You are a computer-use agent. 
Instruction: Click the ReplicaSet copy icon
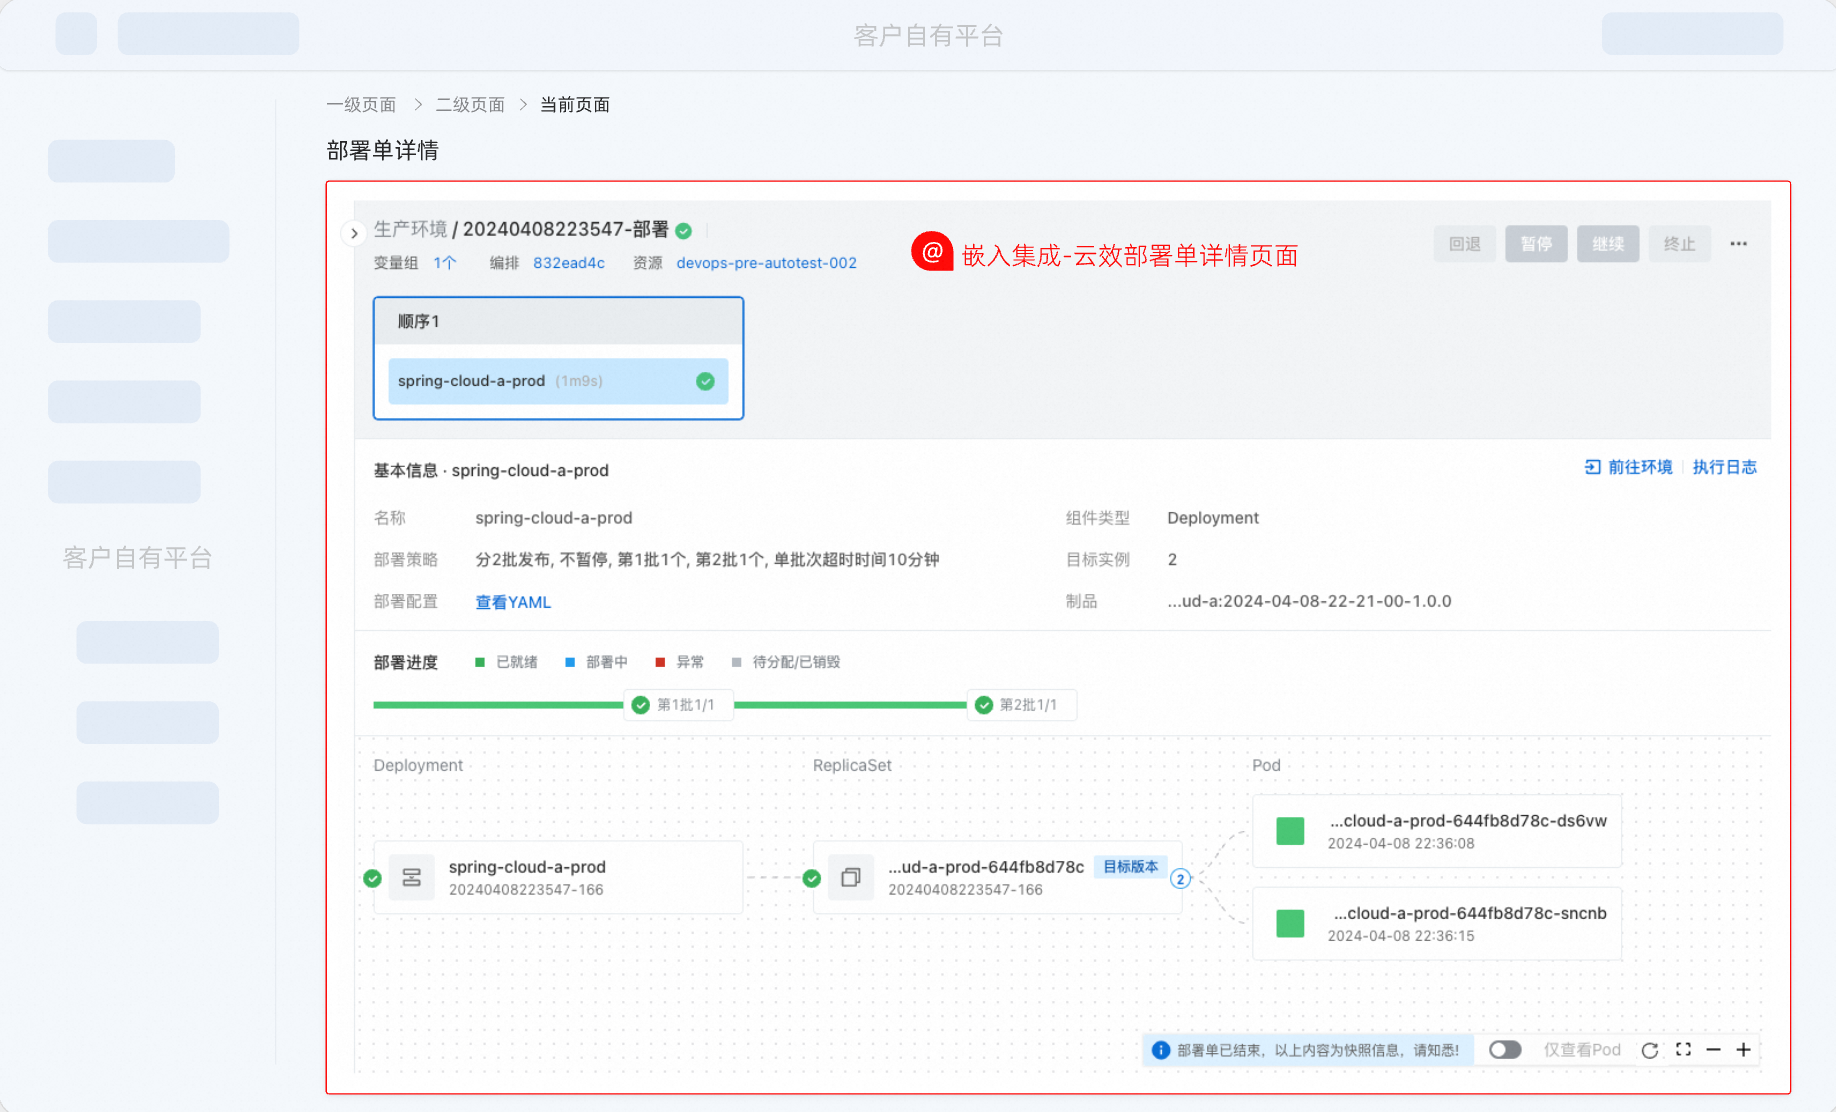click(x=851, y=878)
